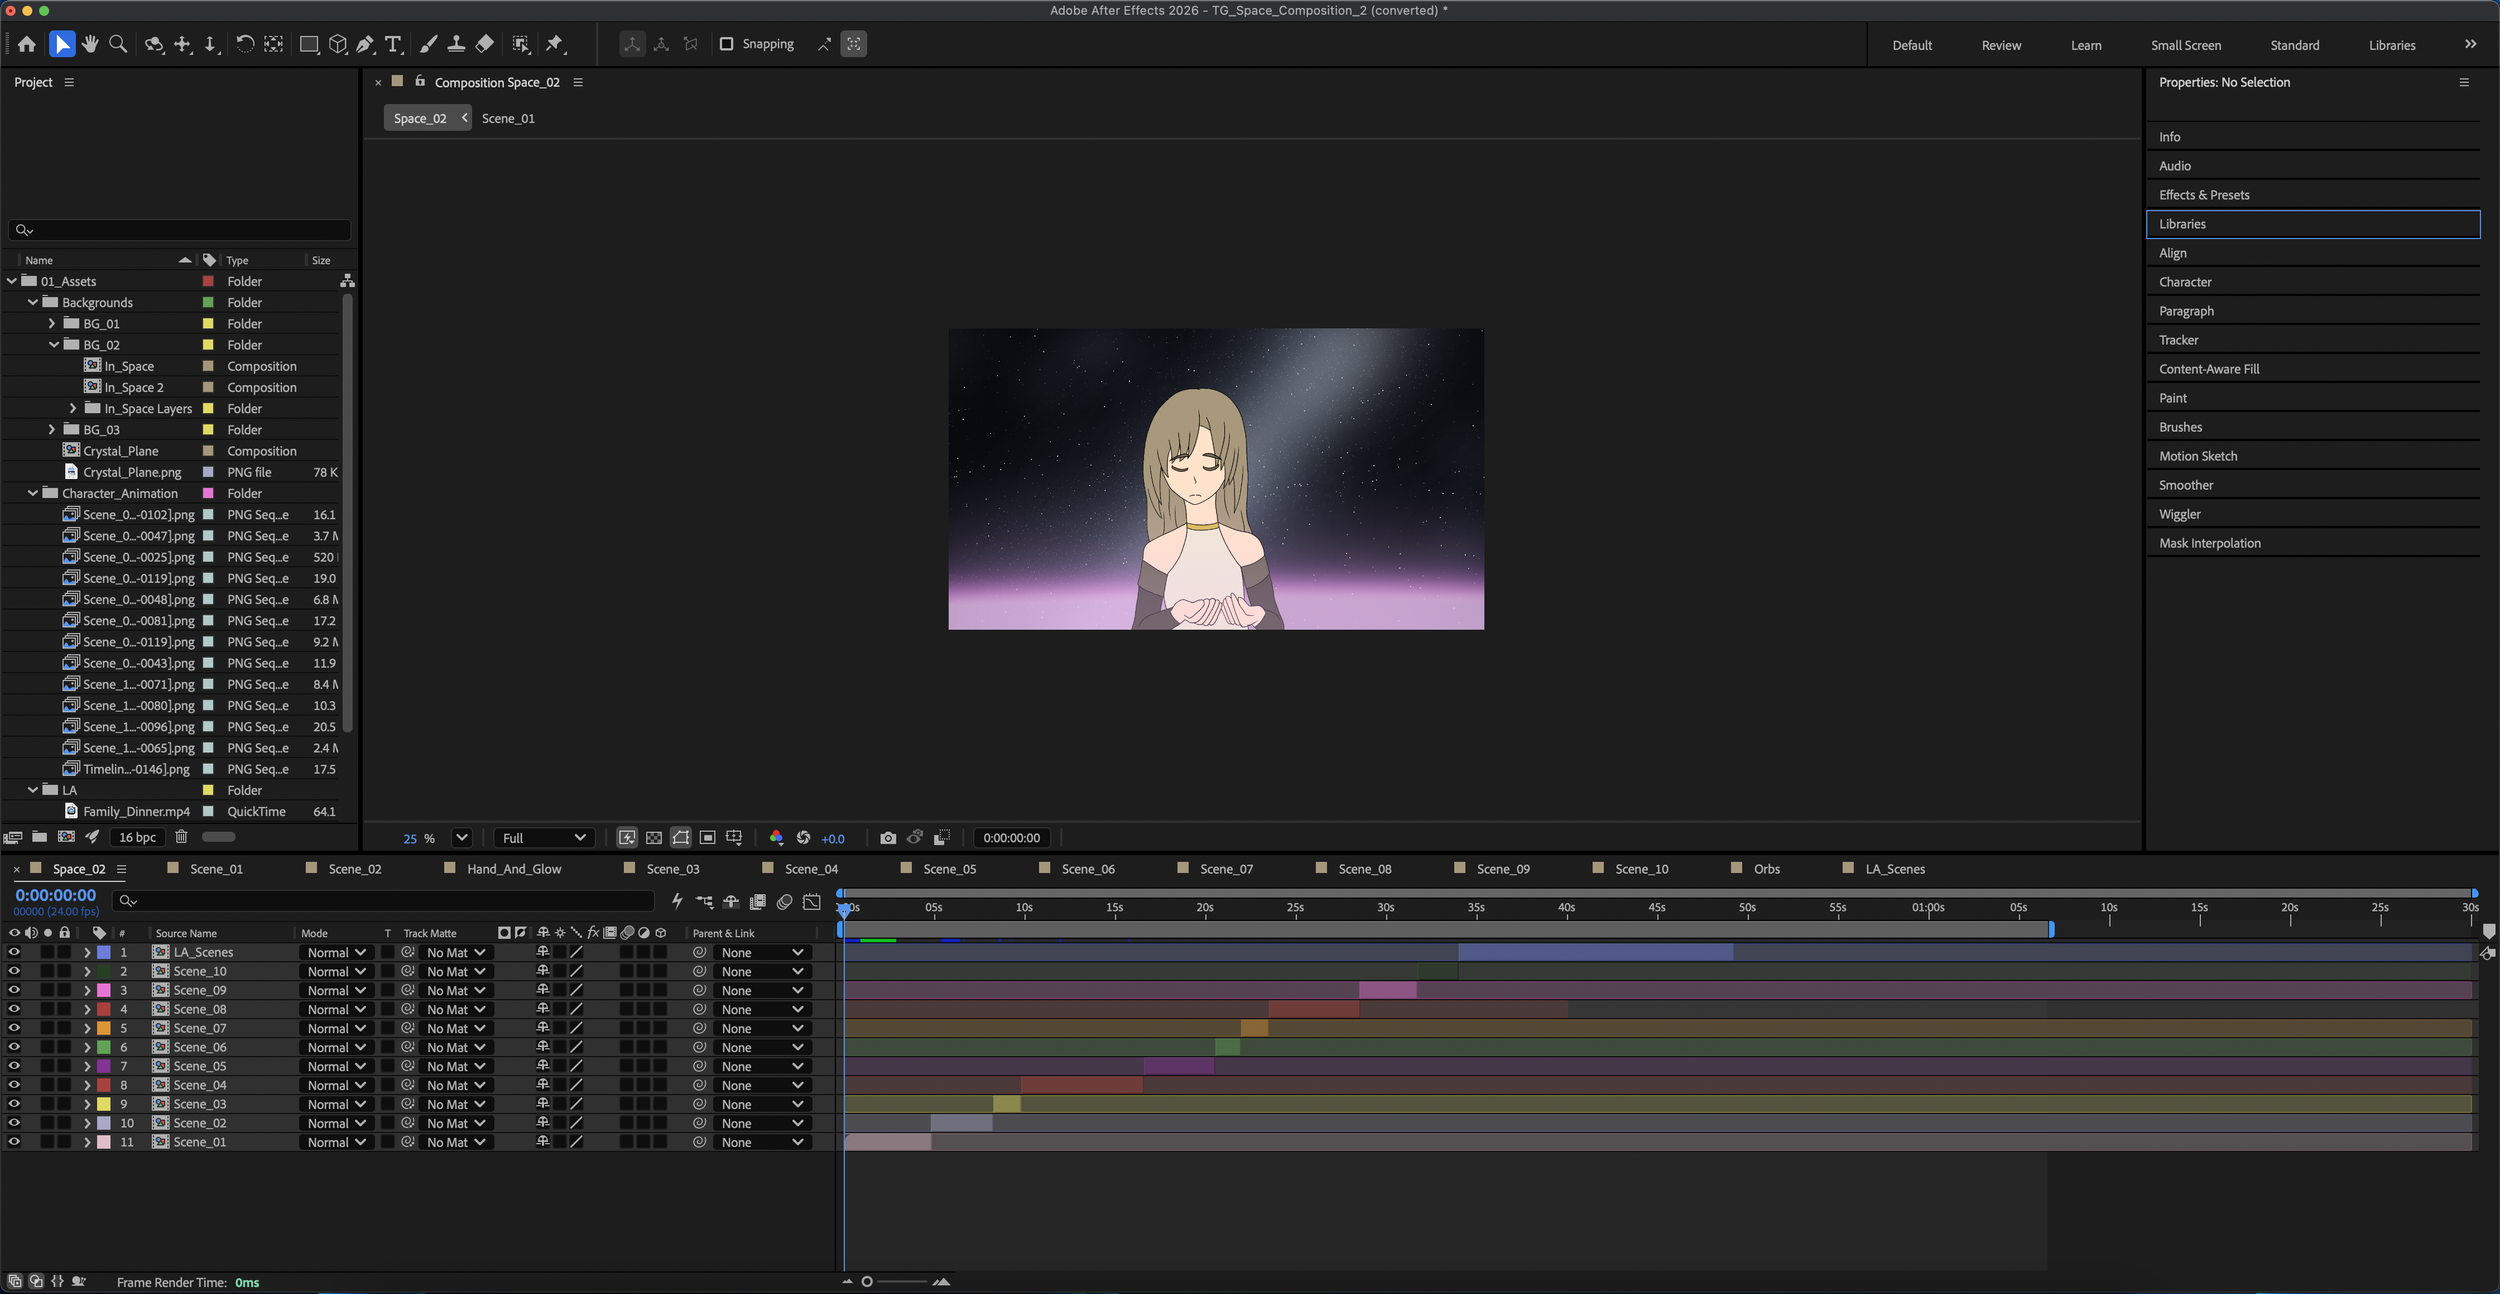2500x1294 pixels.
Task: Click the timeline current time display
Action: (56, 895)
